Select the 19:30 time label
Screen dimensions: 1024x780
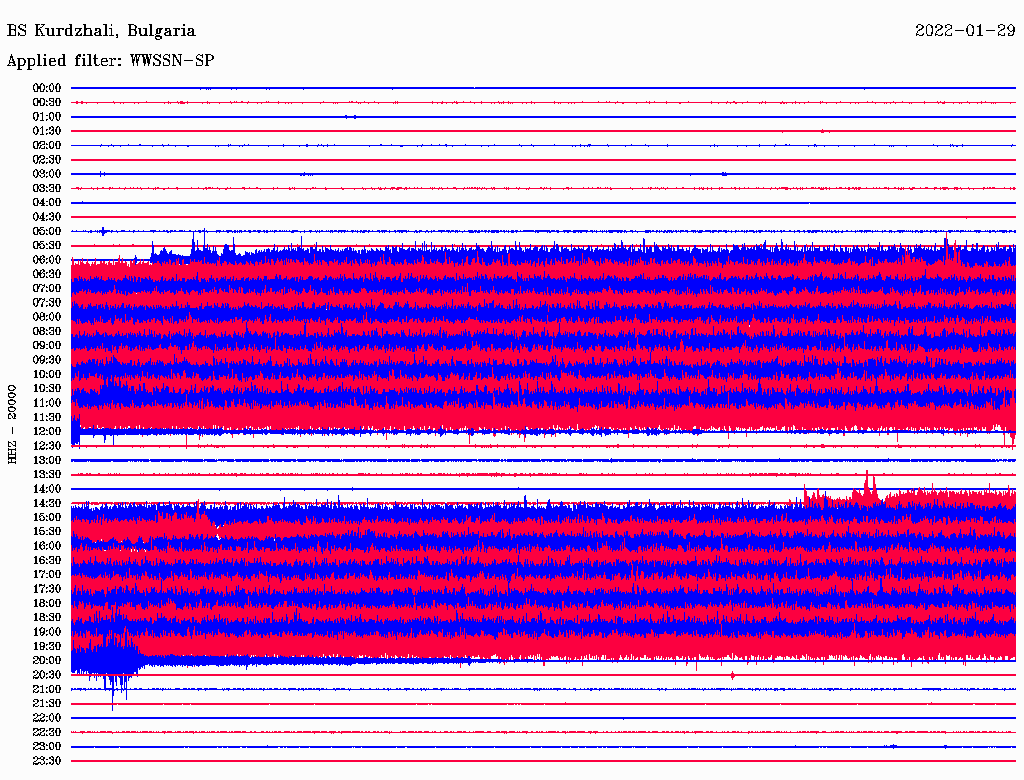pyautogui.click(x=47, y=646)
